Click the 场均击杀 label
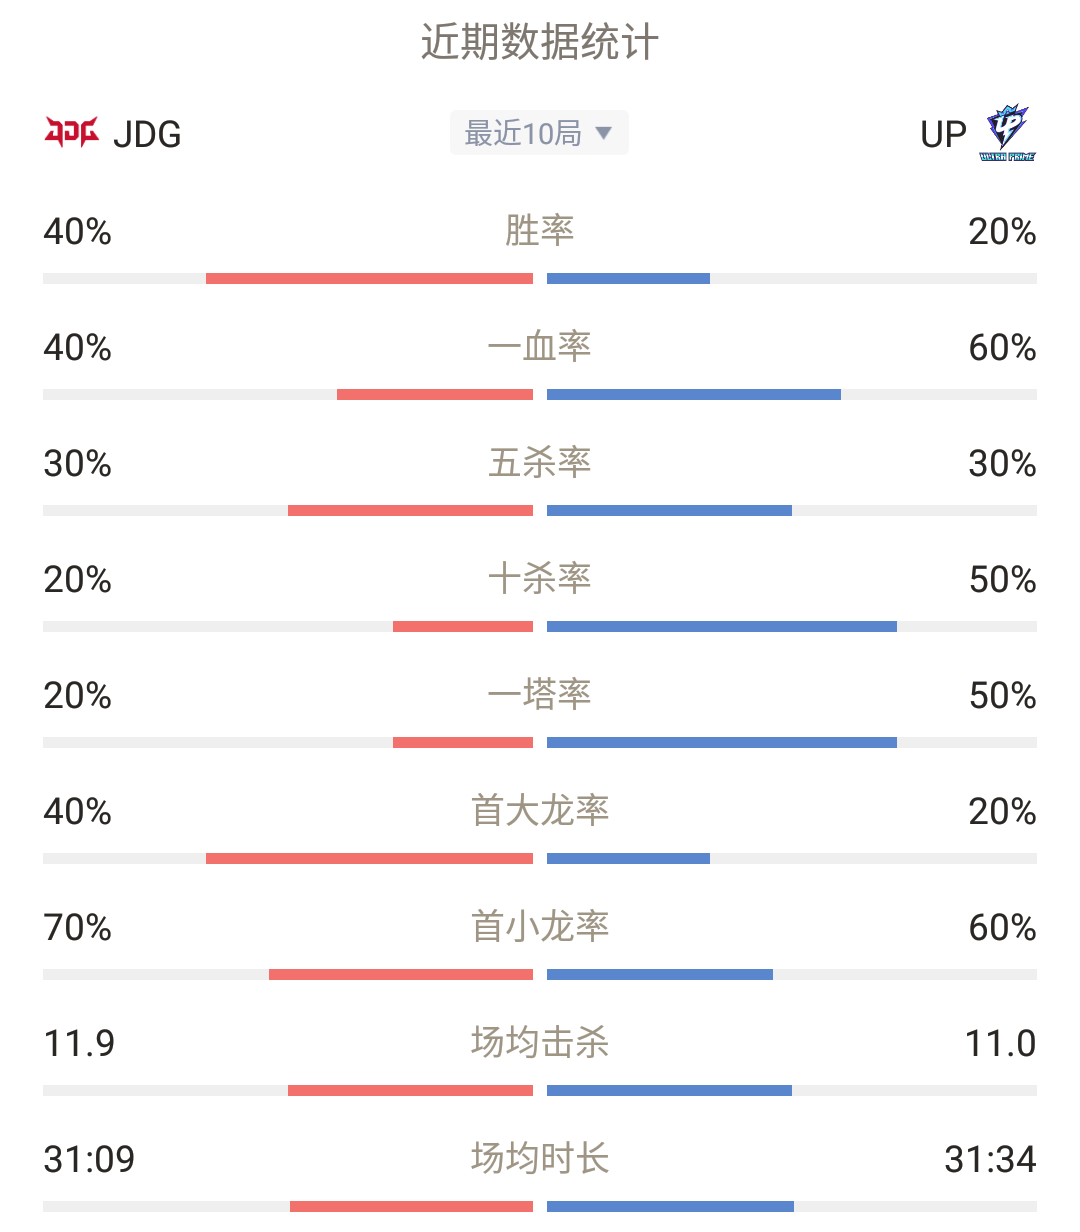Image resolution: width=1080 pixels, height=1232 pixels. tap(540, 1043)
